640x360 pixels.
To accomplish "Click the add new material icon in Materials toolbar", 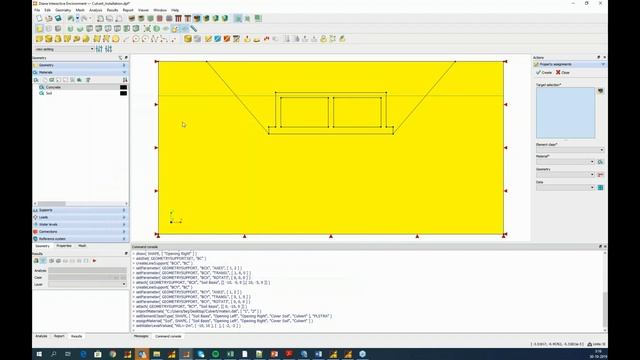I will pos(36,80).
